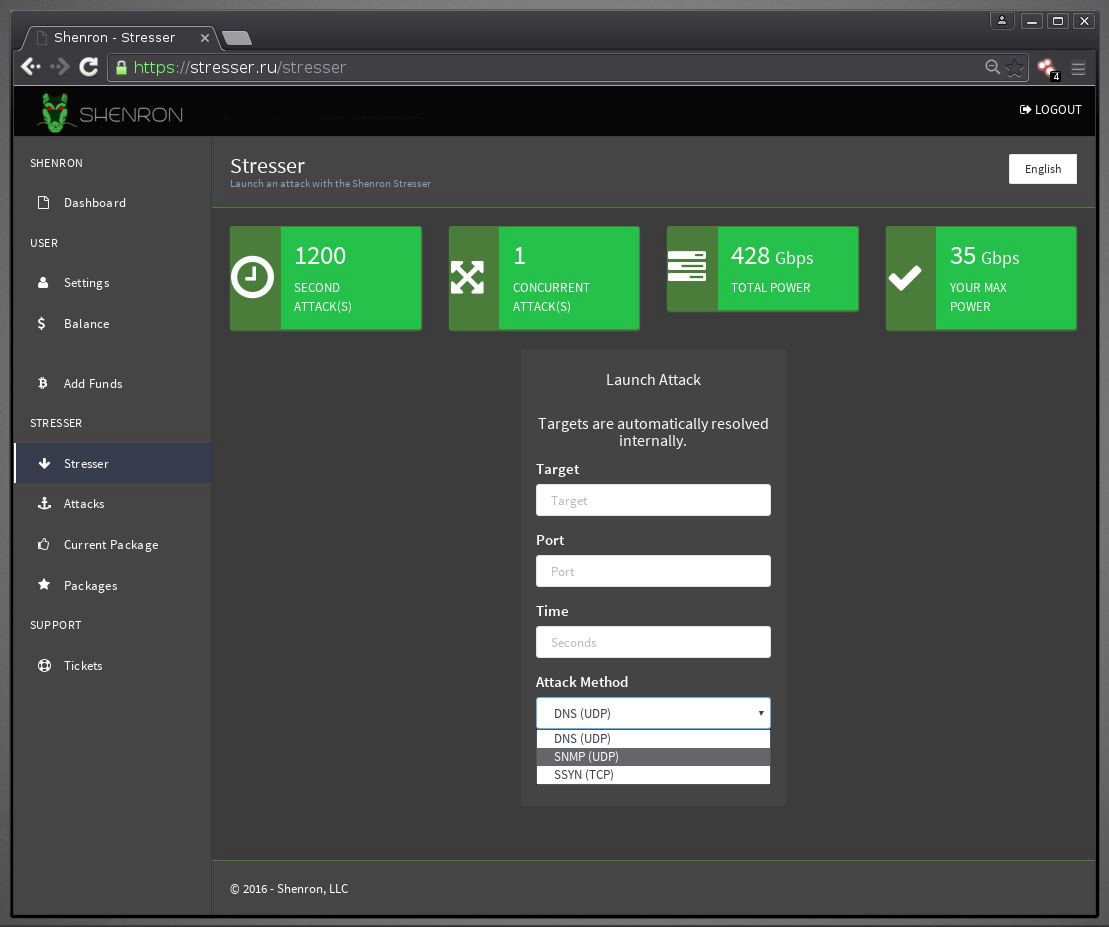1109x927 pixels.
Task: Click the 428 Gbps Total Power value
Action: pyautogui.click(x=772, y=256)
